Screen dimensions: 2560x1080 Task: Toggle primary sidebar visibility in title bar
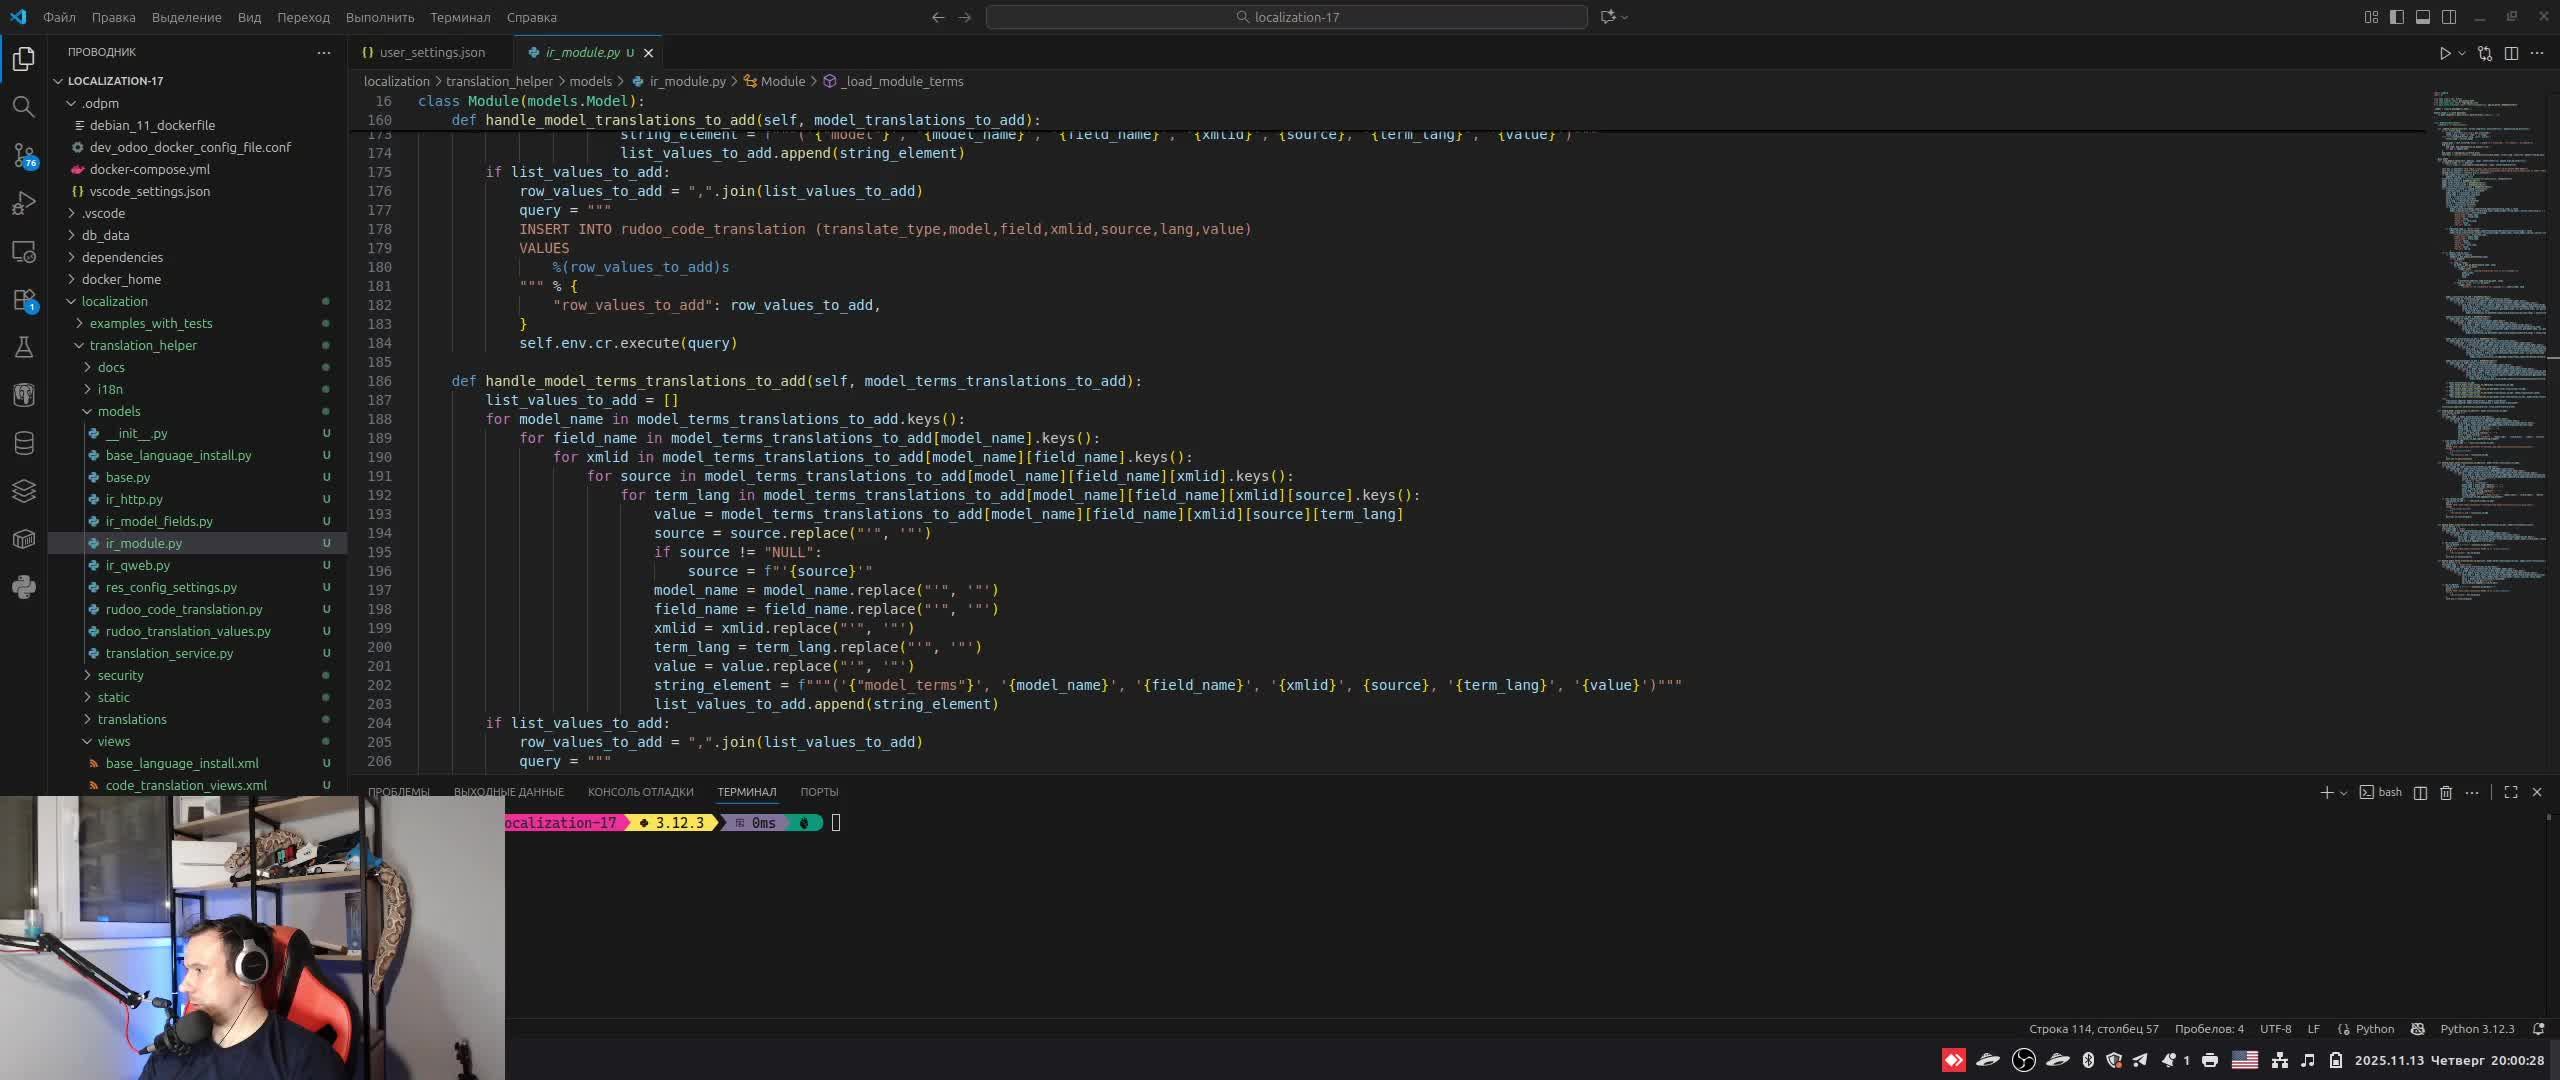[2397, 17]
